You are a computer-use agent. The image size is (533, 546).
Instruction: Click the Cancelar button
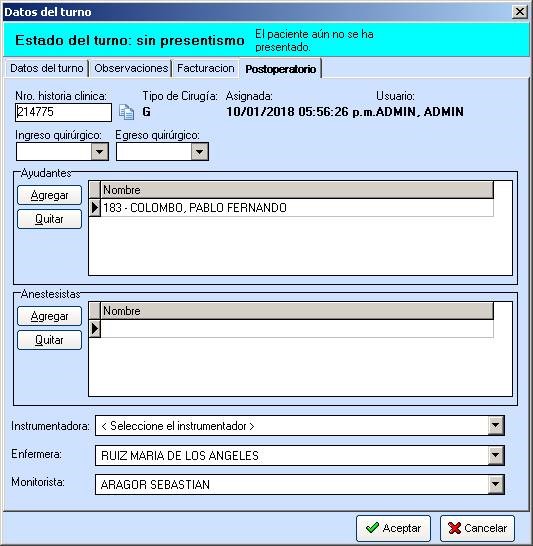click(477, 528)
